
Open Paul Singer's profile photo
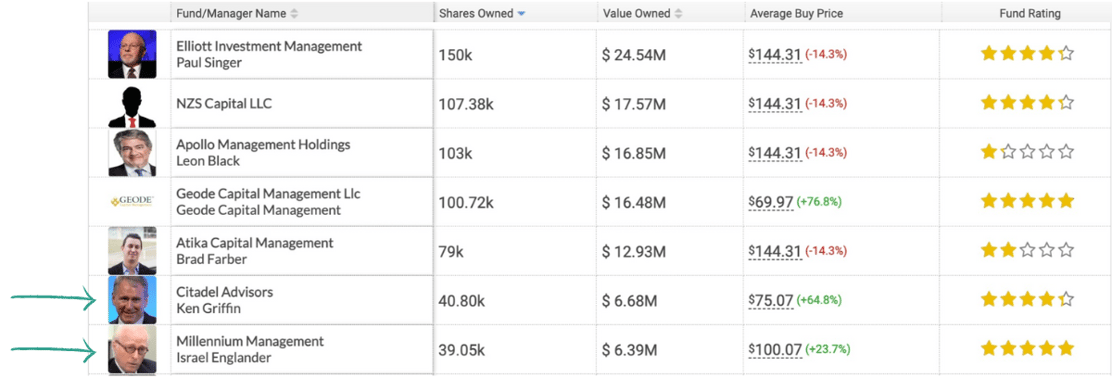coord(132,54)
